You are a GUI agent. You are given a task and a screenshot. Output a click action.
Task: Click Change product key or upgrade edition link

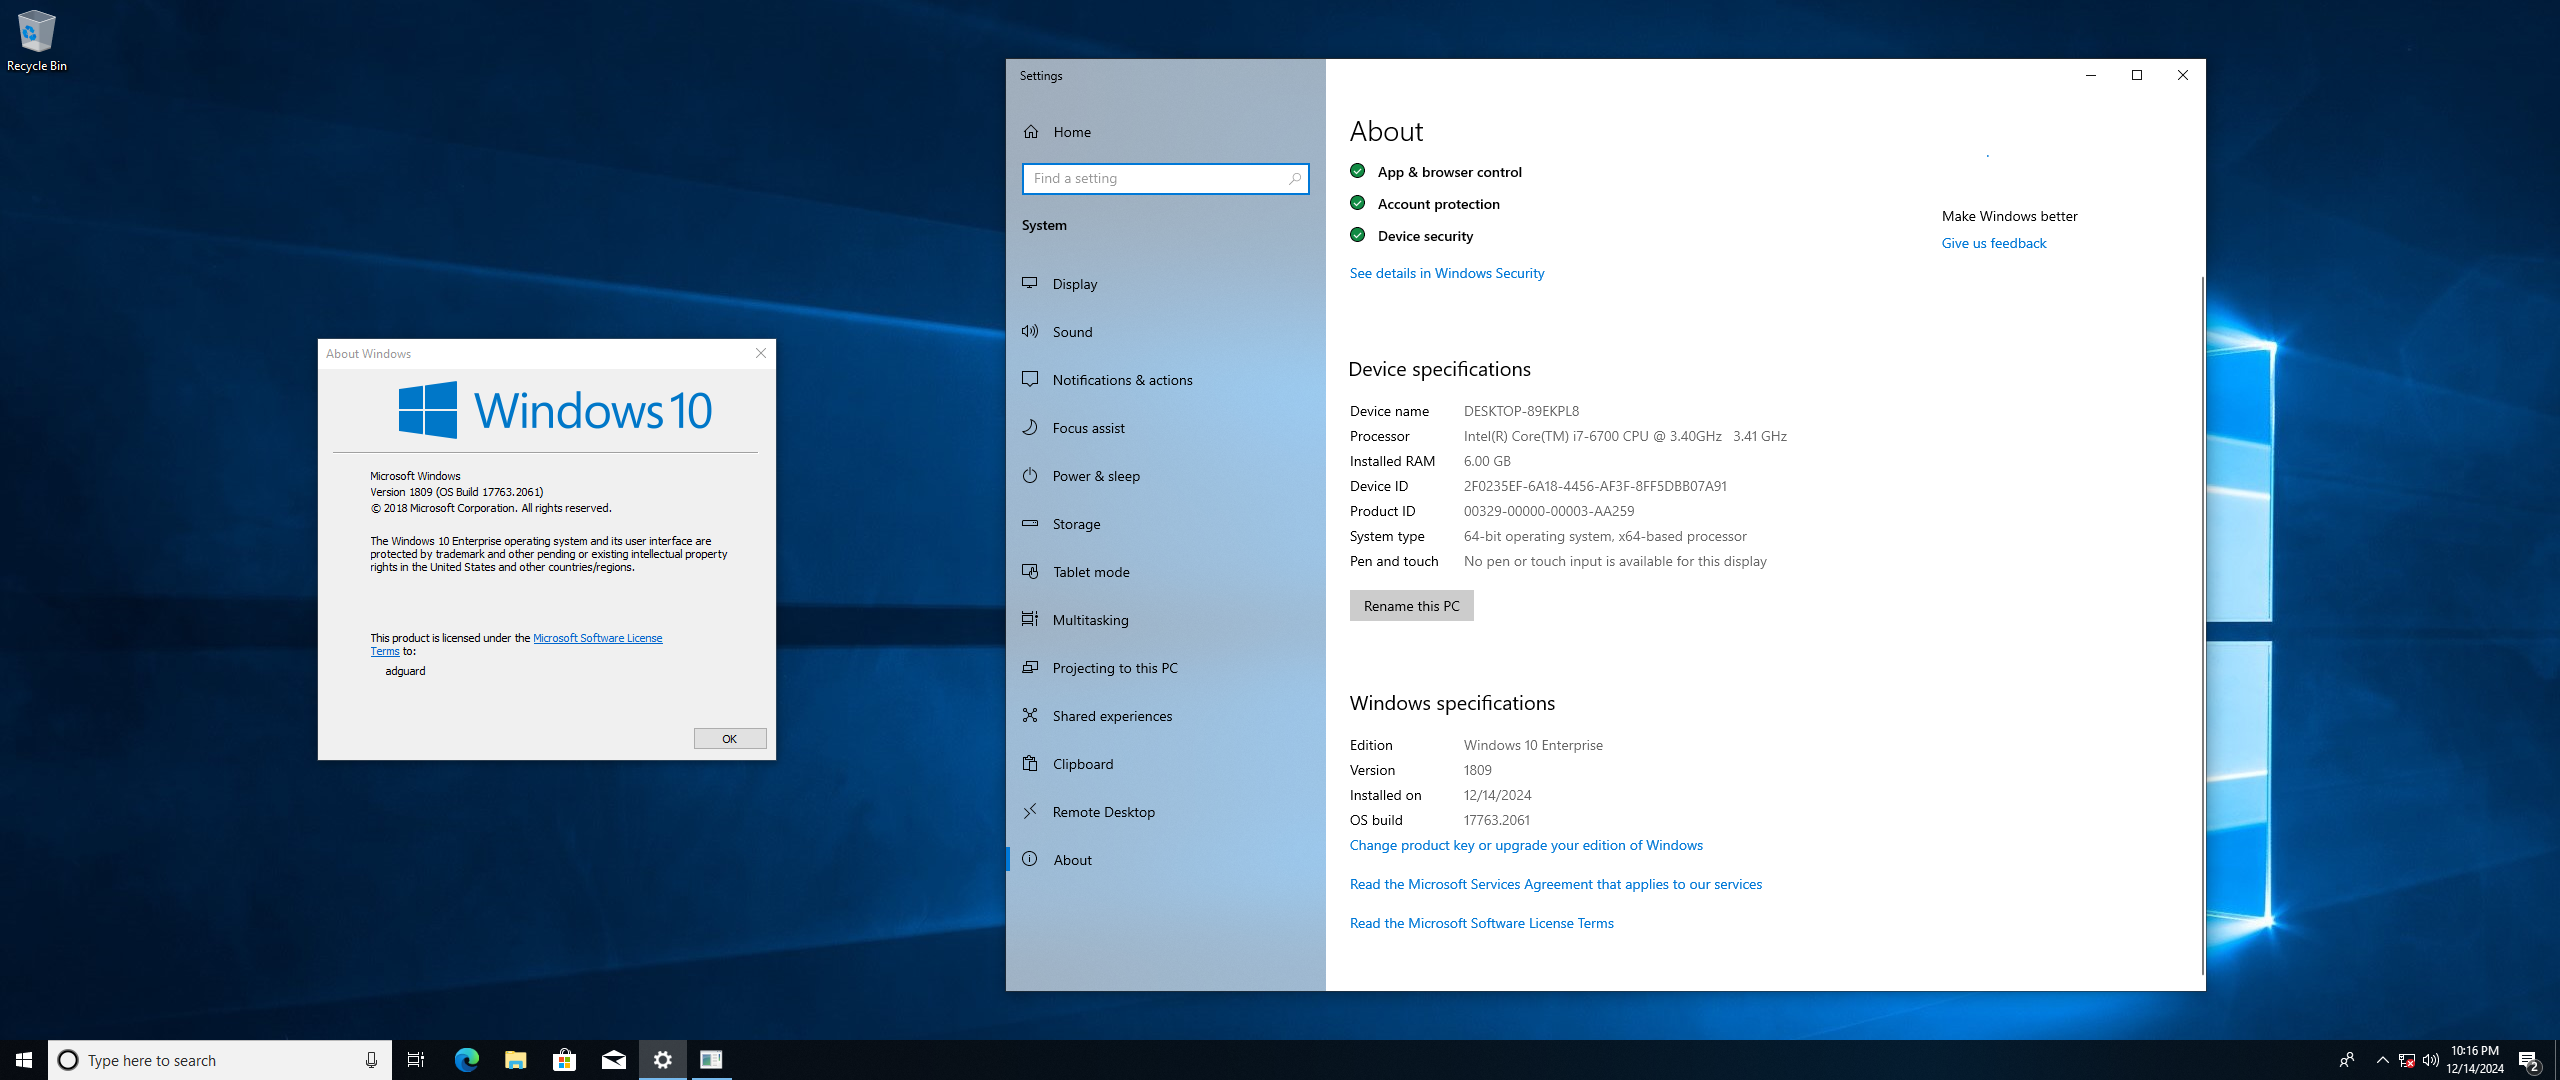(x=1526, y=845)
